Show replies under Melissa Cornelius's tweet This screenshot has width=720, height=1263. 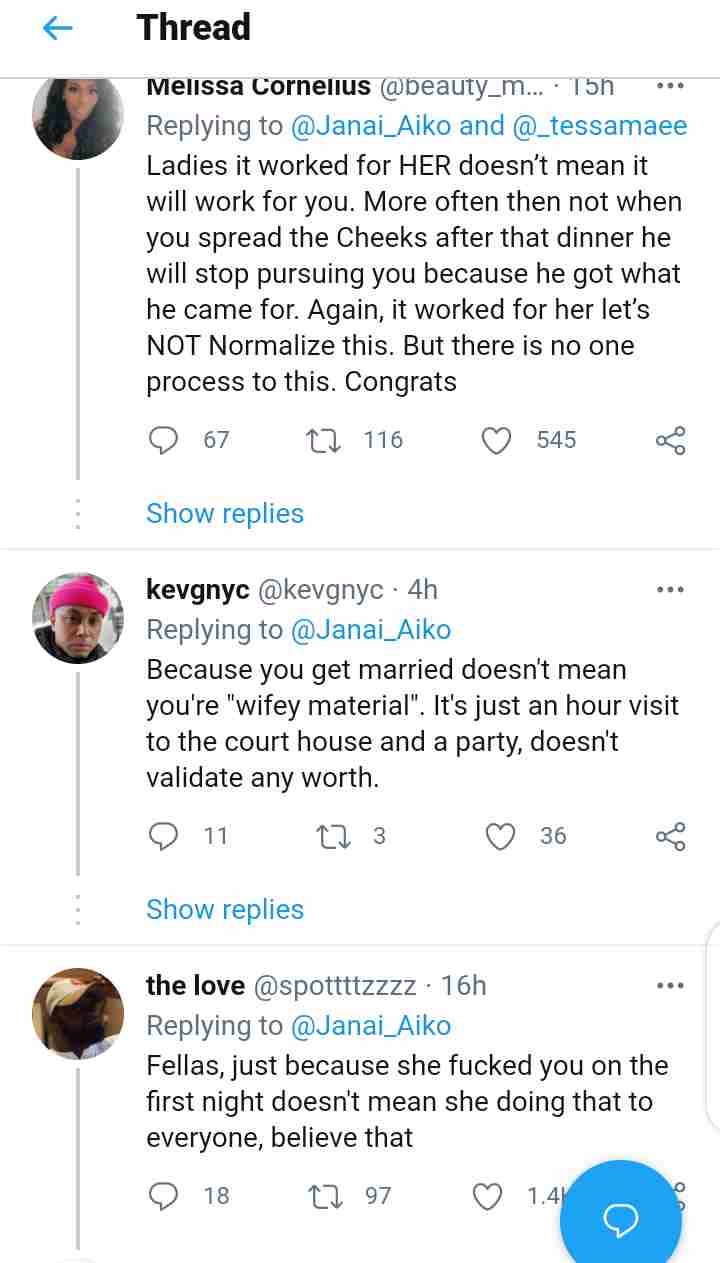(225, 513)
